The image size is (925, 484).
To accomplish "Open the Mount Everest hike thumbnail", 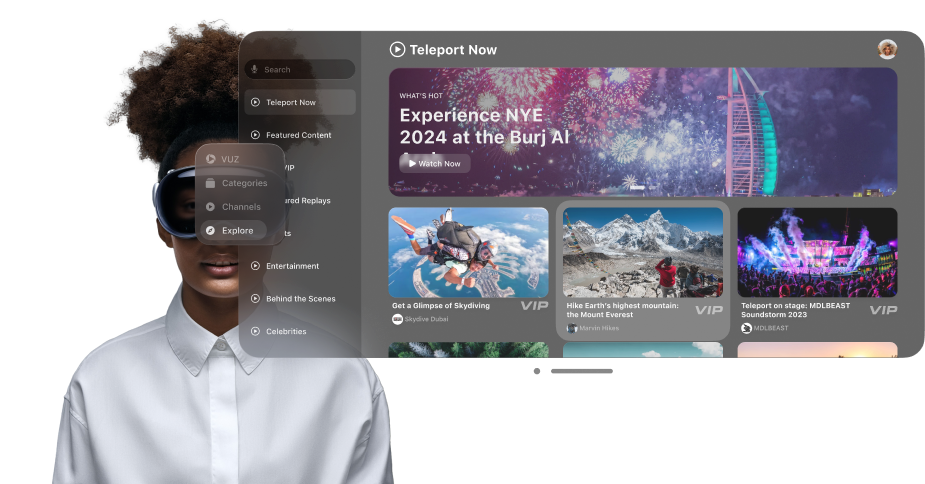I will pos(643,253).
